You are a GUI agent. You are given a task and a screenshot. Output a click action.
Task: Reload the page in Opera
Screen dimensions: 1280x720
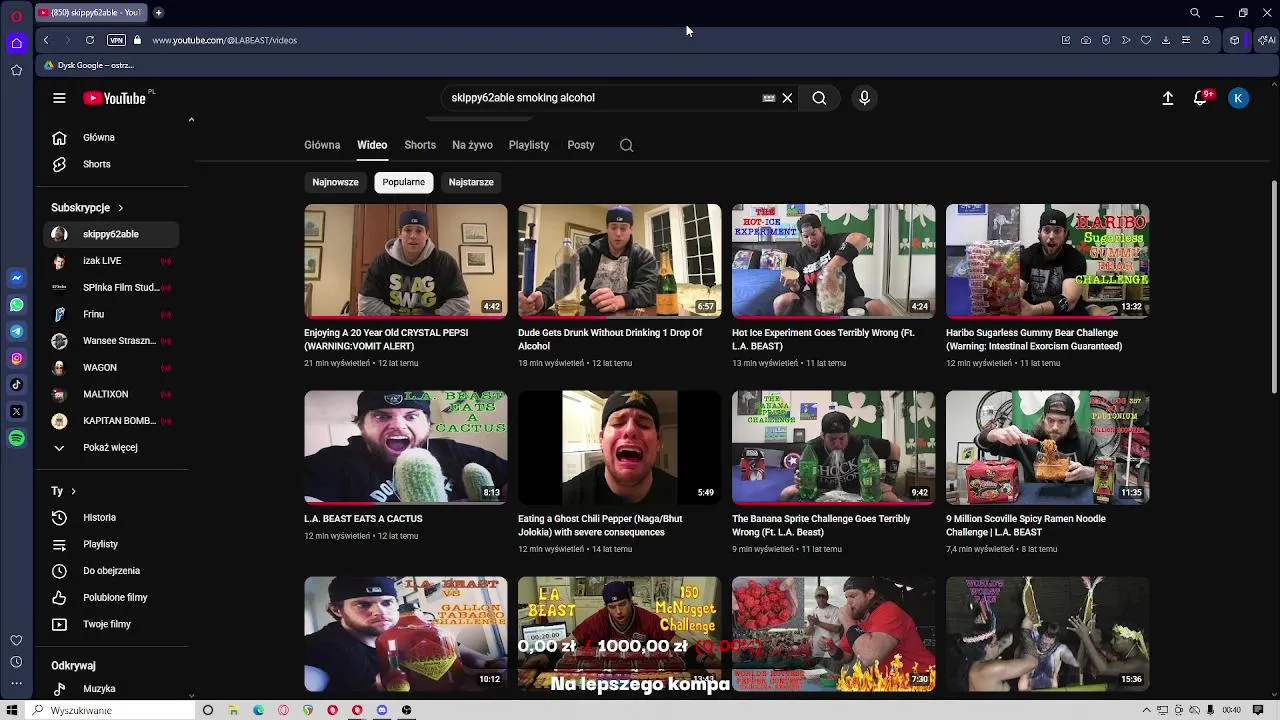point(90,40)
